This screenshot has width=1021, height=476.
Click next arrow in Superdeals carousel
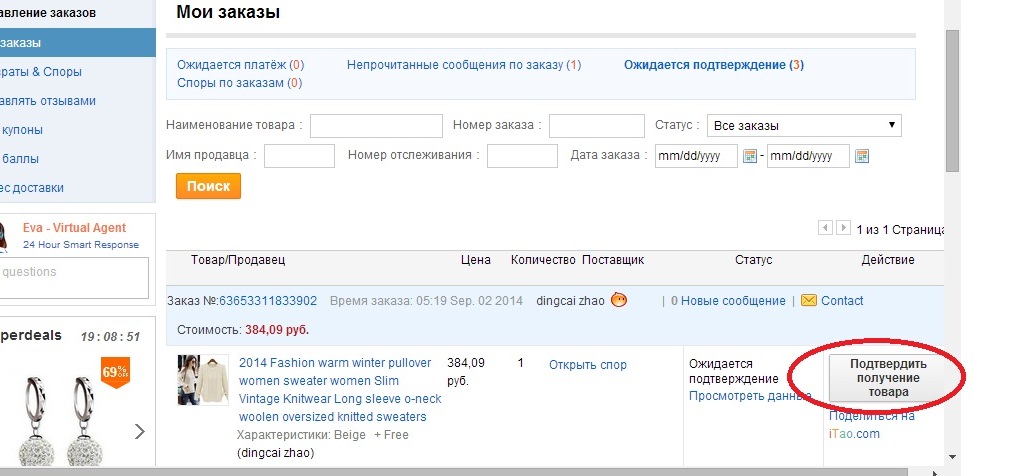140,431
